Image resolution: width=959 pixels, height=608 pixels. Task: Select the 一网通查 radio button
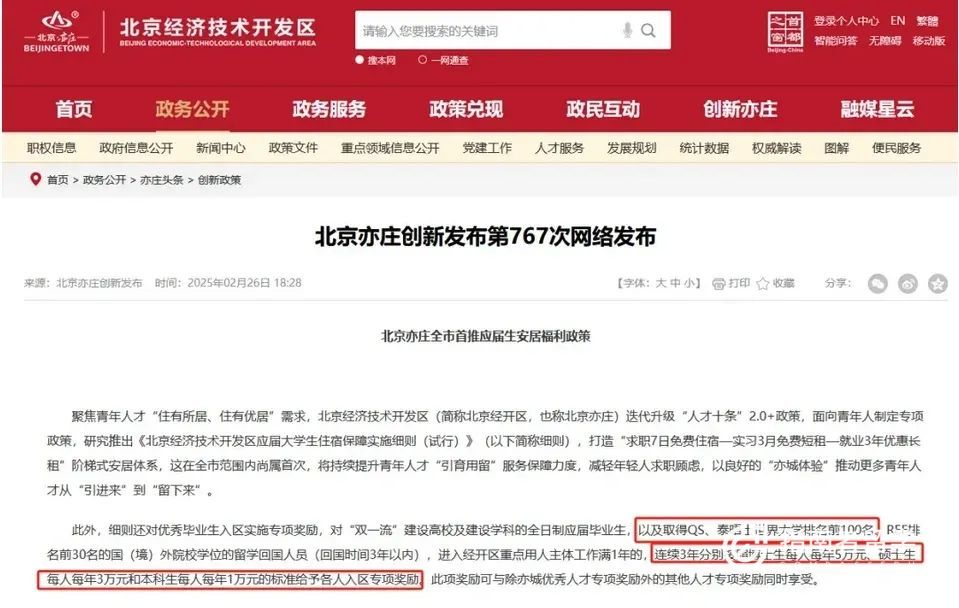pyautogui.click(x=422, y=60)
